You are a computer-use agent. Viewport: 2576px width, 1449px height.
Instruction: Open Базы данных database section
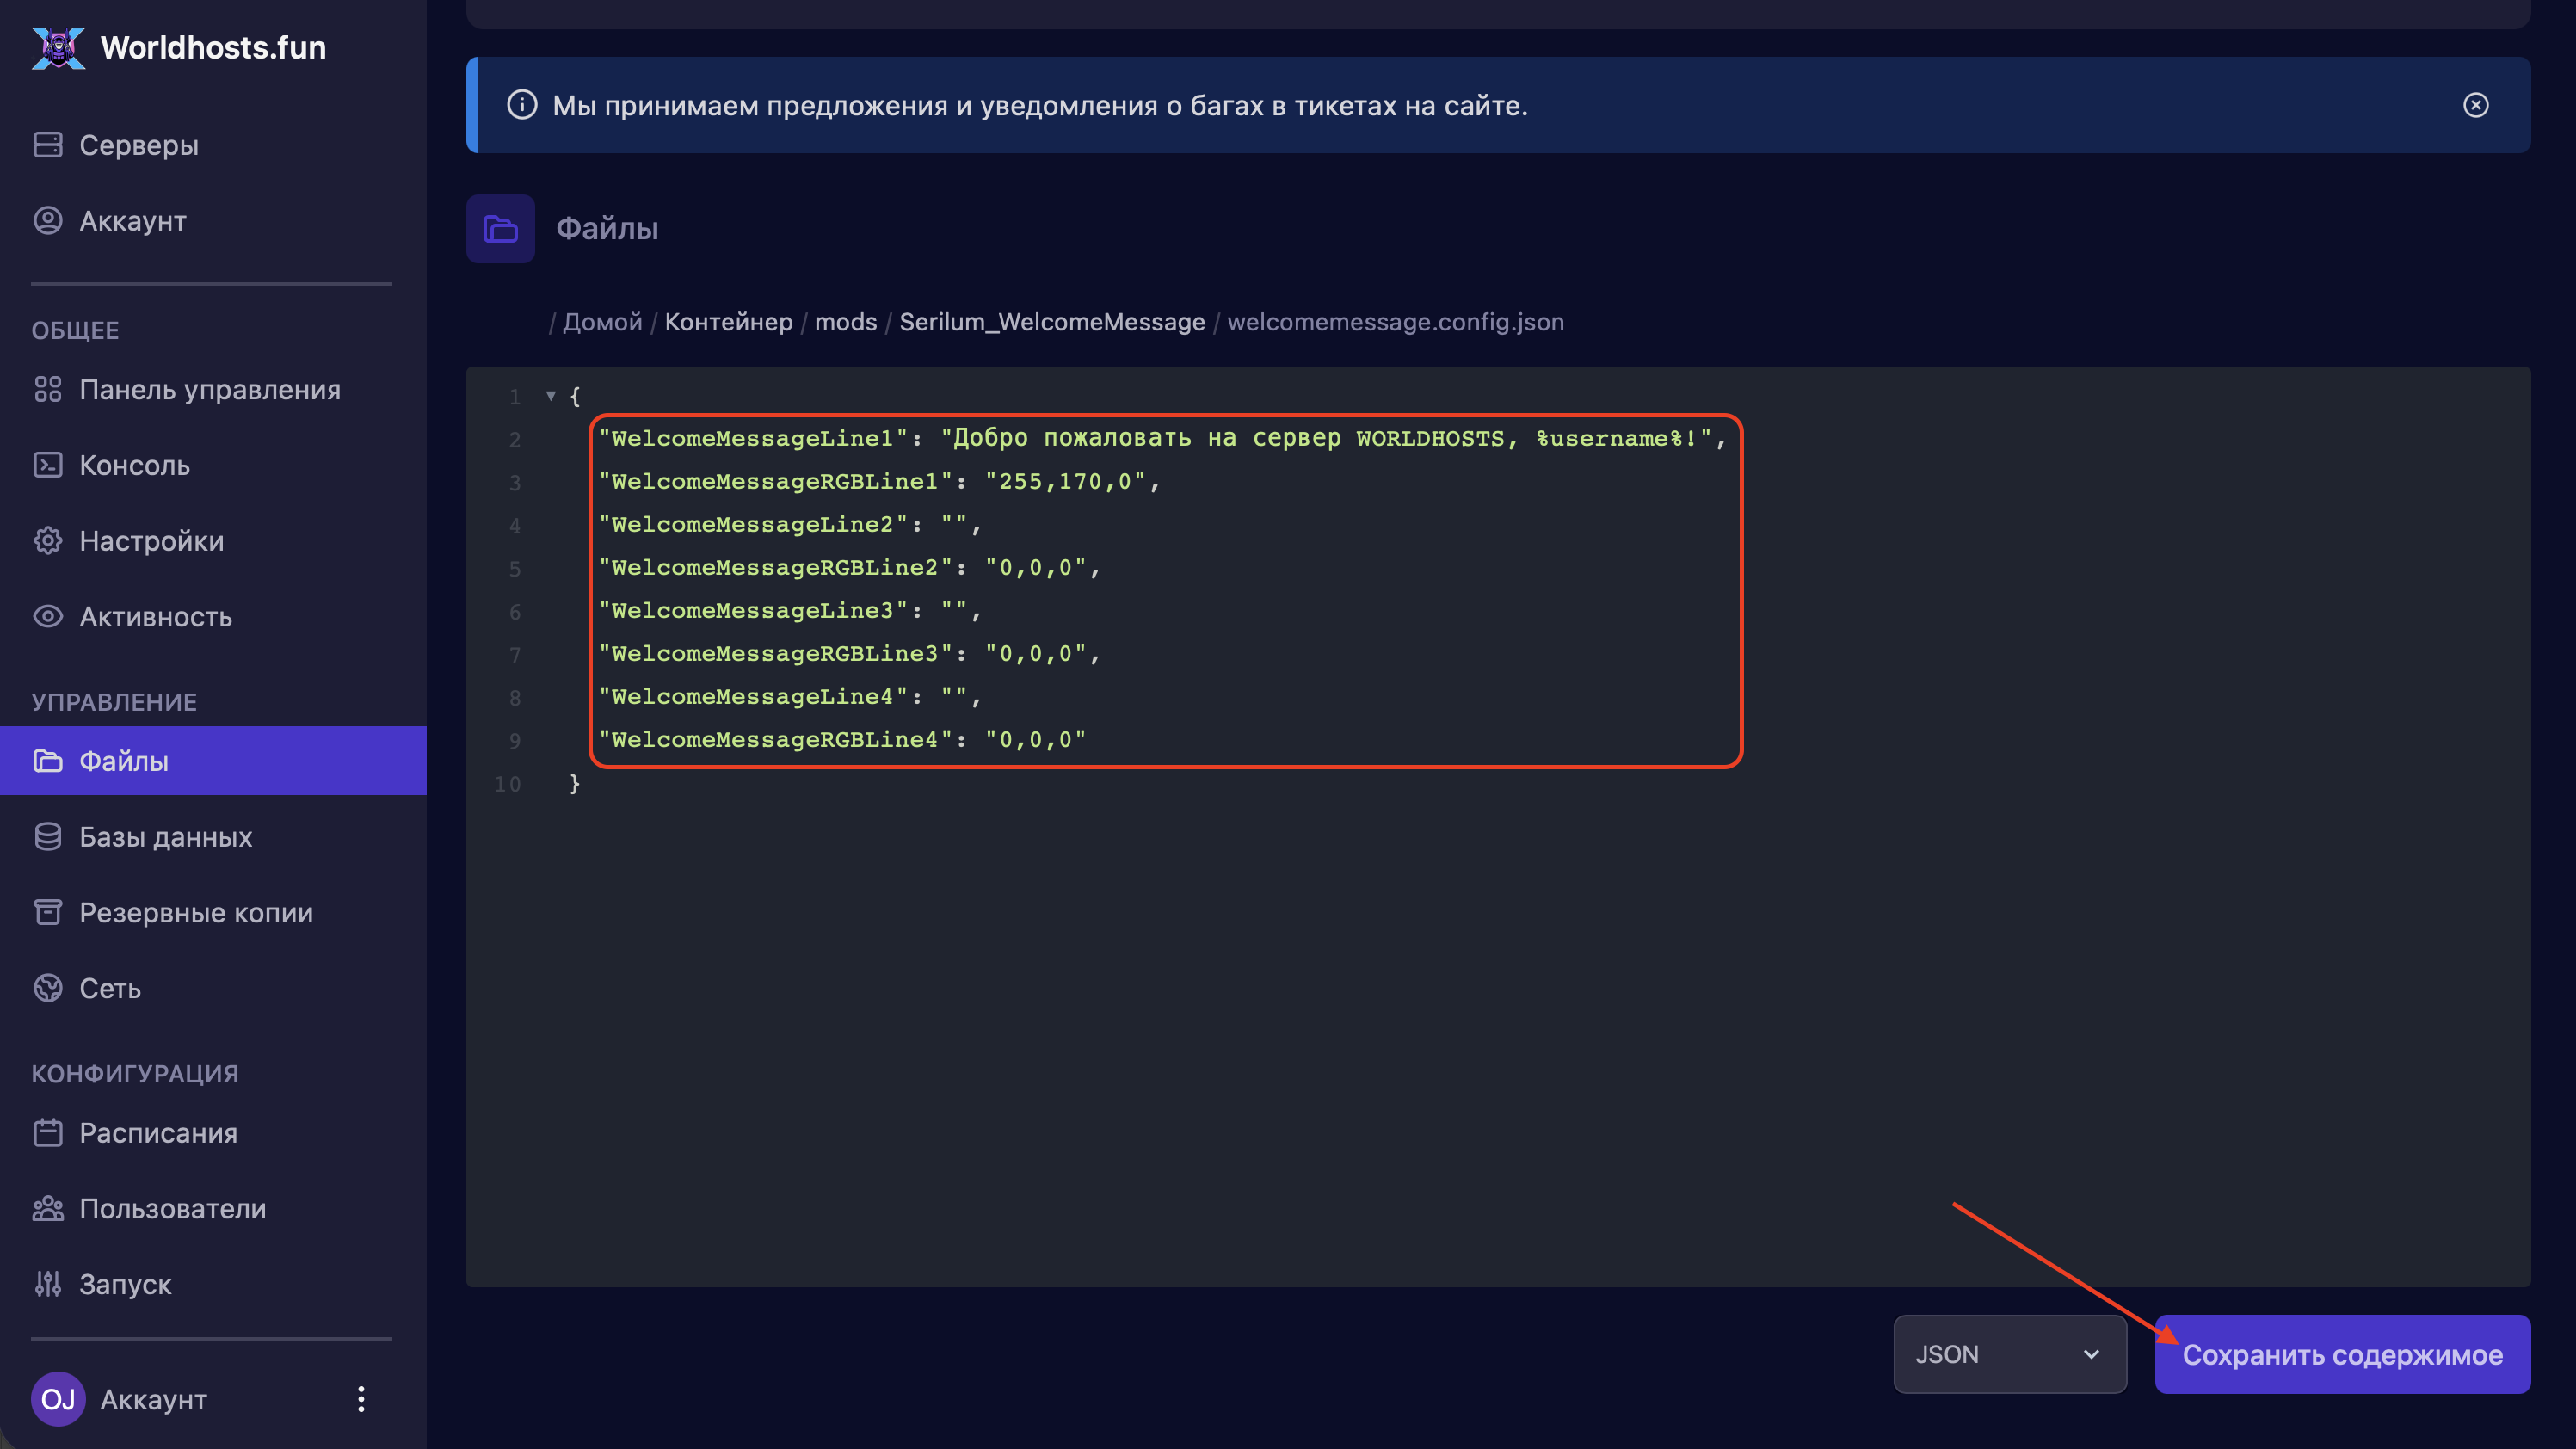[165, 837]
